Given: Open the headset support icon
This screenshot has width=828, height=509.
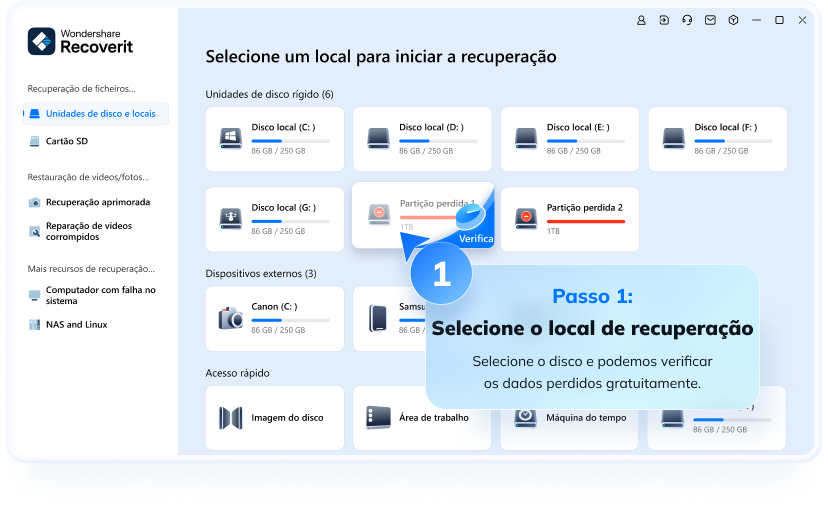Looking at the screenshot, I should pyautogui.click(x=687, y=20).
